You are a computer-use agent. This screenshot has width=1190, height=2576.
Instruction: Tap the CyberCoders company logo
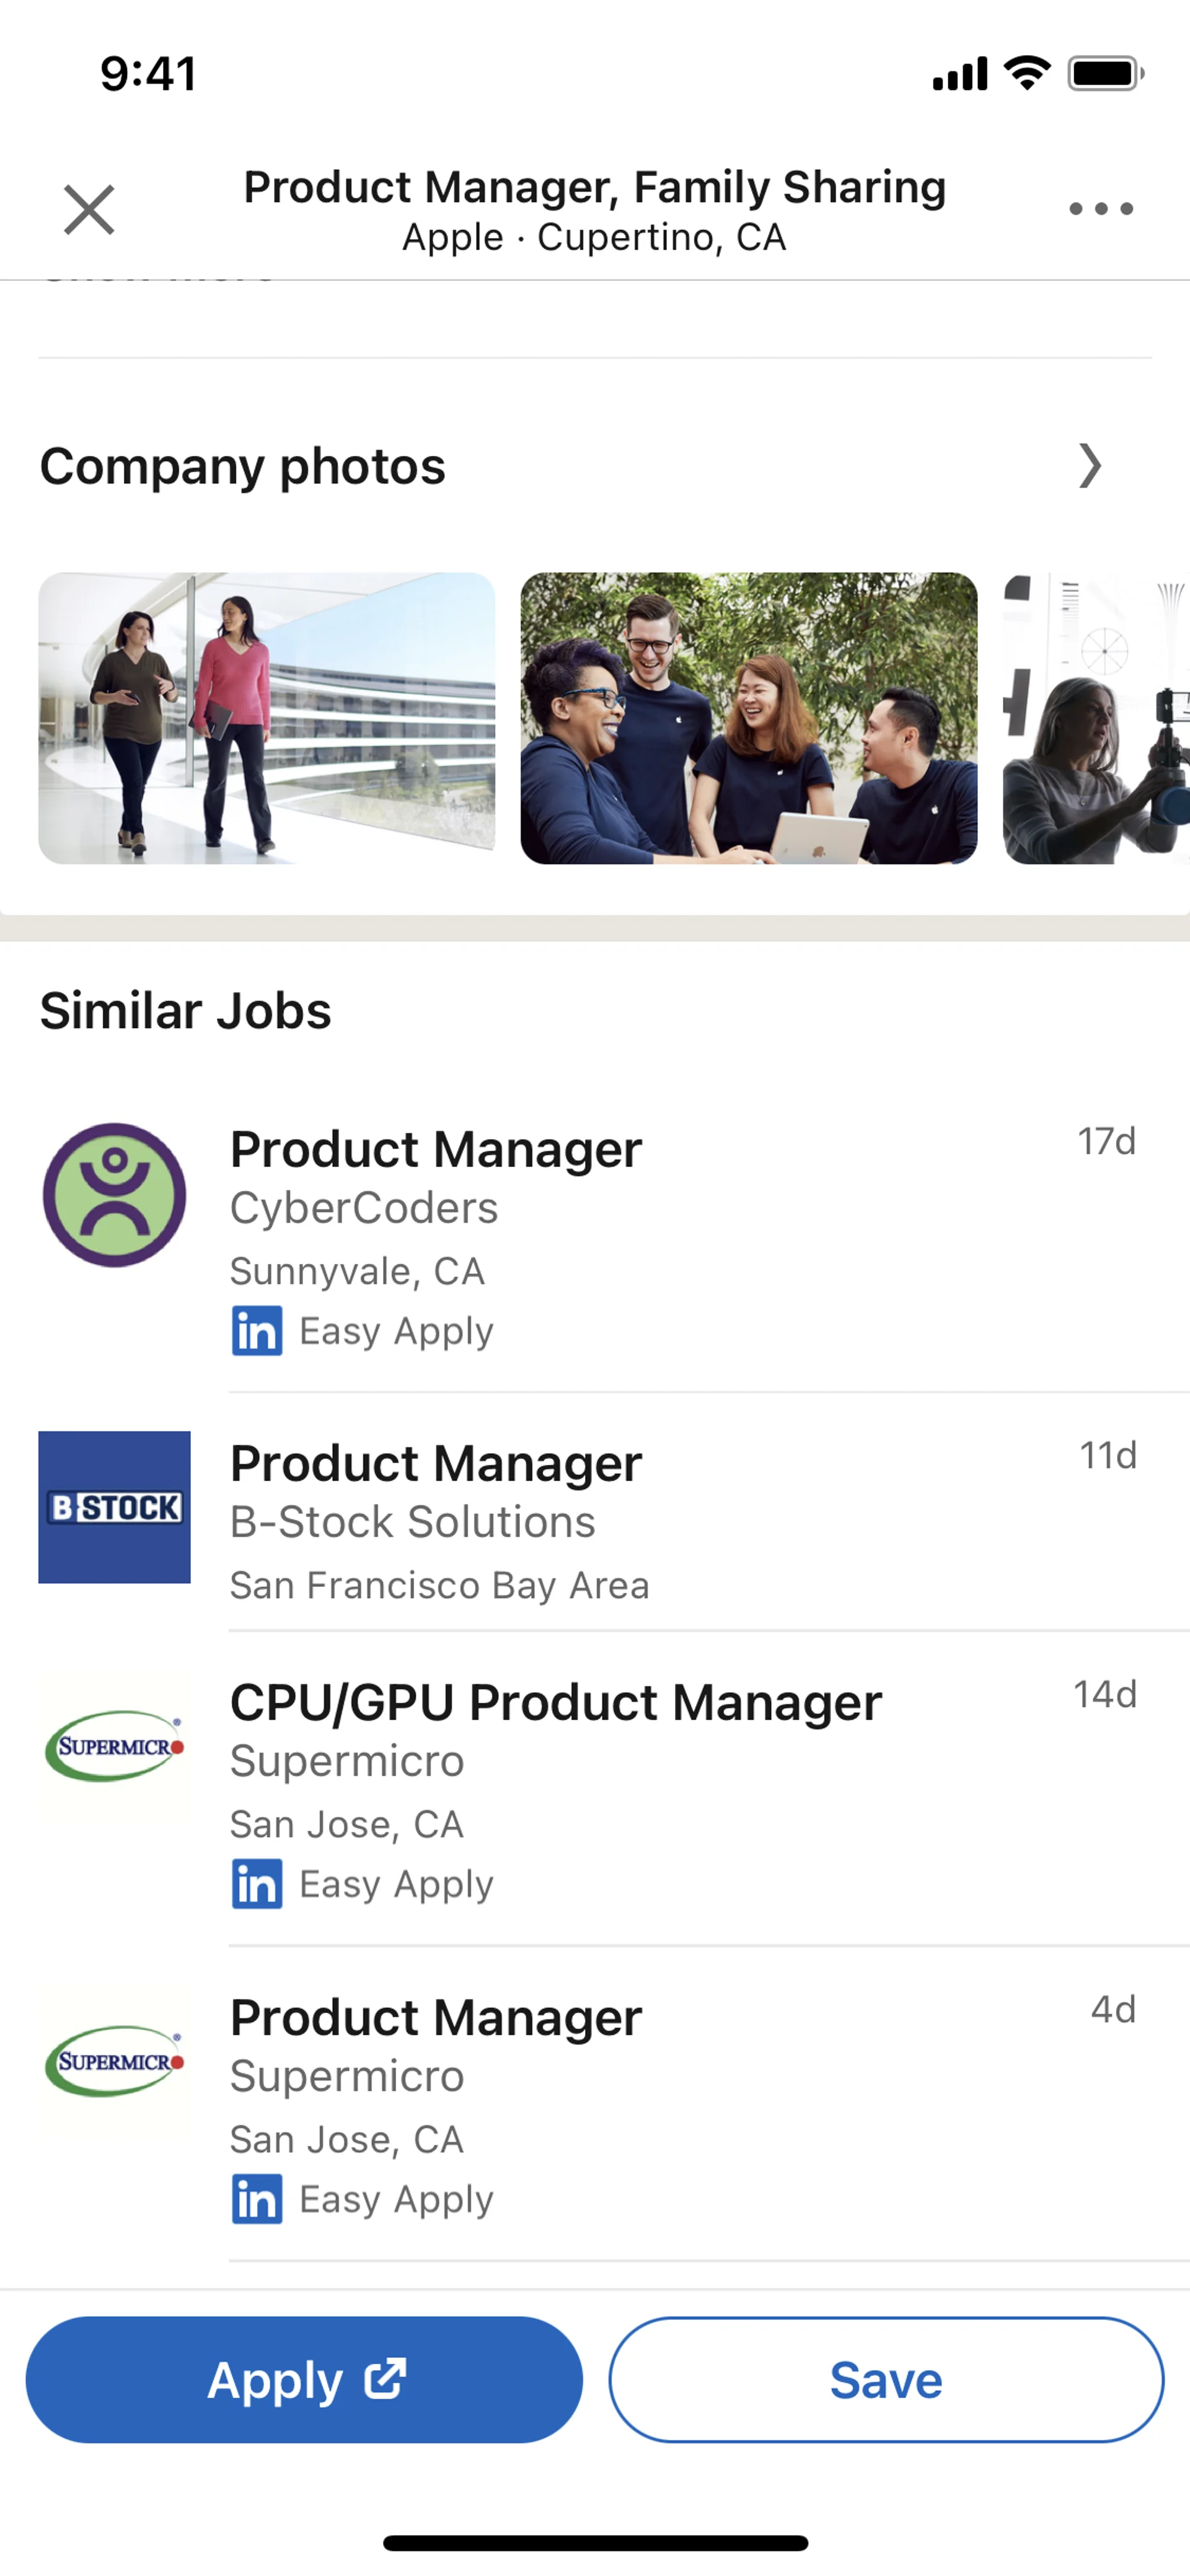click(114, 1194)
